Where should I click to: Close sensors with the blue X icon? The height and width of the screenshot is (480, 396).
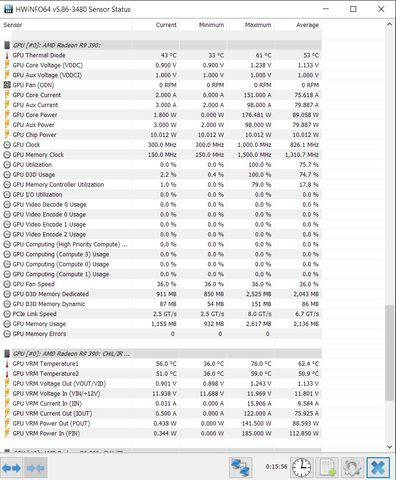378,467
